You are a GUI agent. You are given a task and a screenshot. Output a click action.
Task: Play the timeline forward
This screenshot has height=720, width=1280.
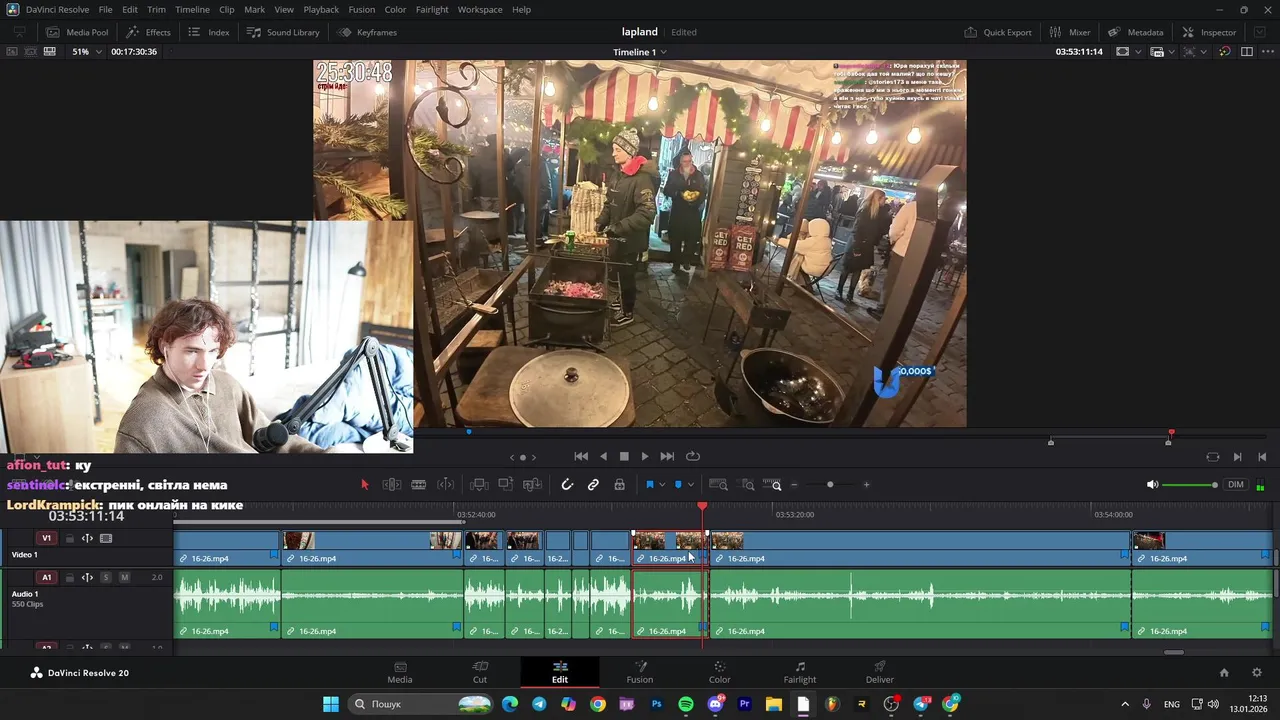point(645,457)
